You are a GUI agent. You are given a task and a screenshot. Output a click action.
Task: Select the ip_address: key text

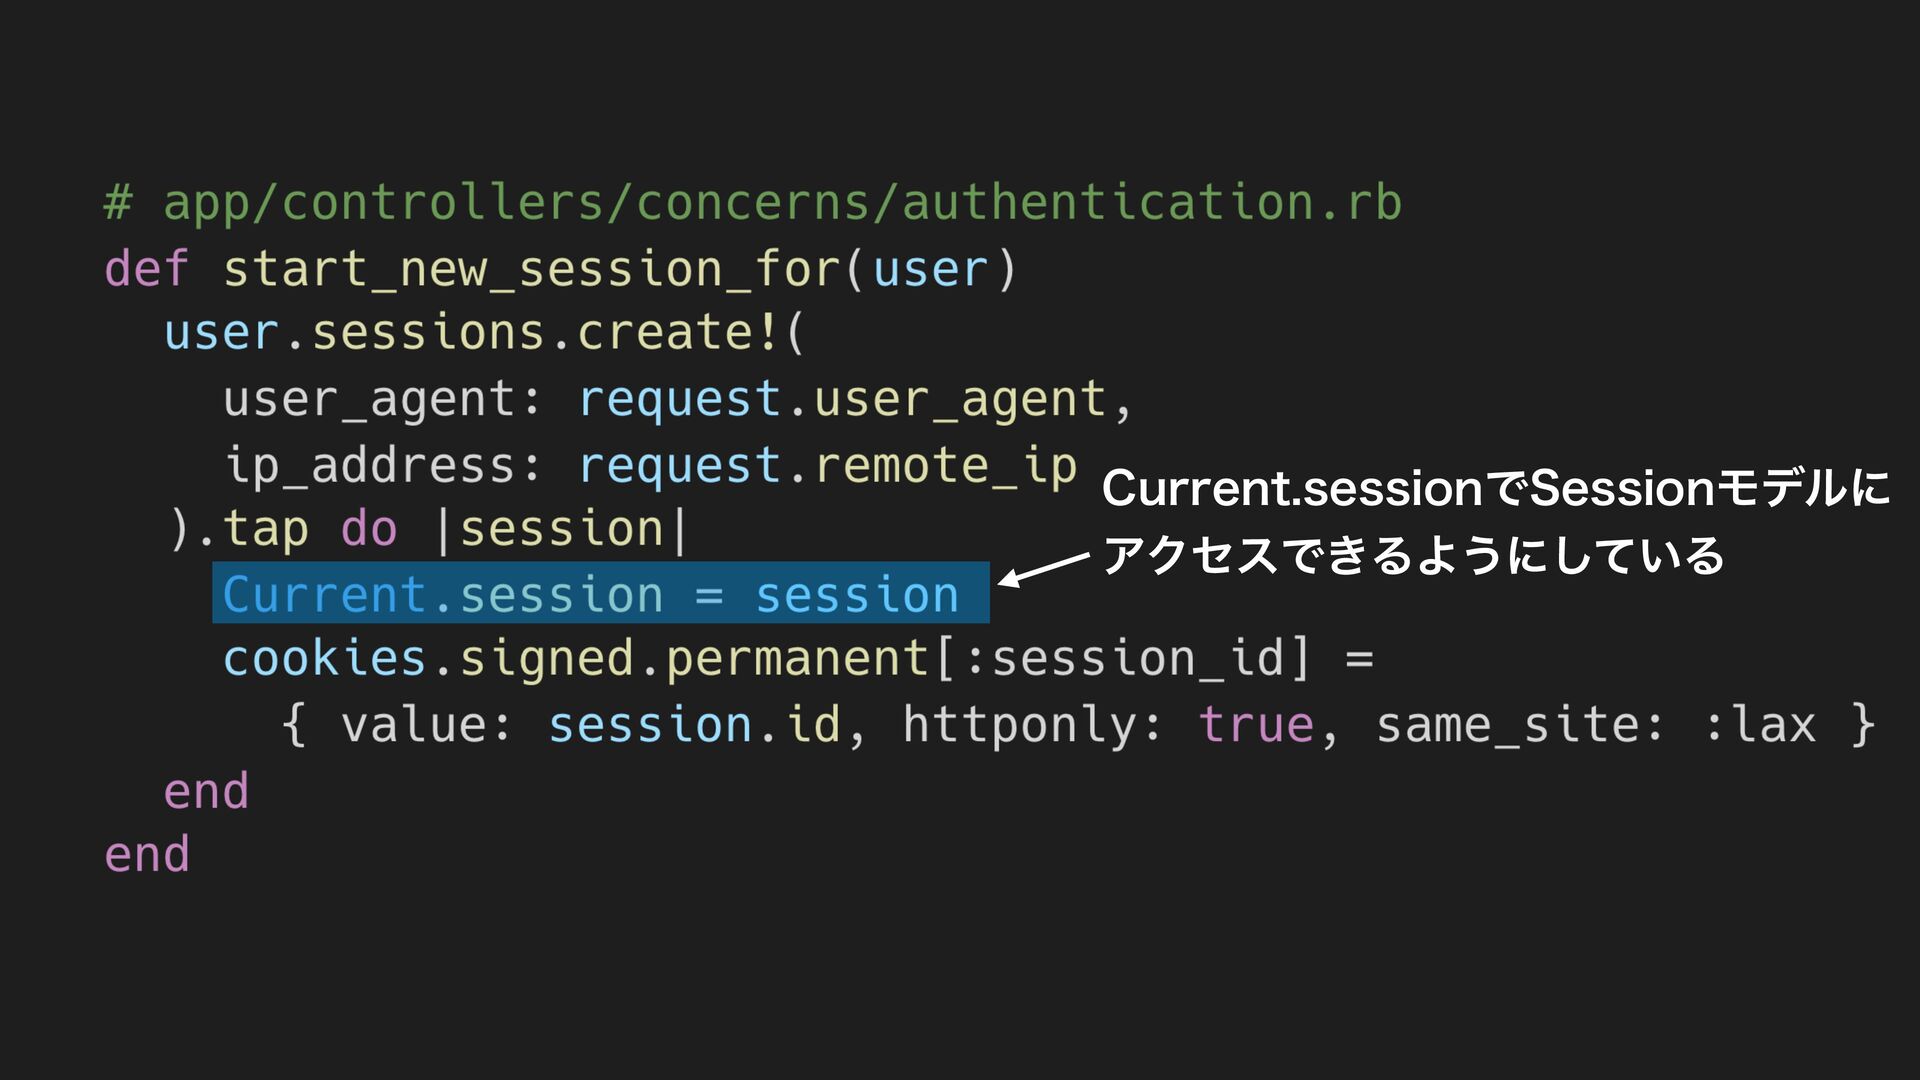click(382, 466)
